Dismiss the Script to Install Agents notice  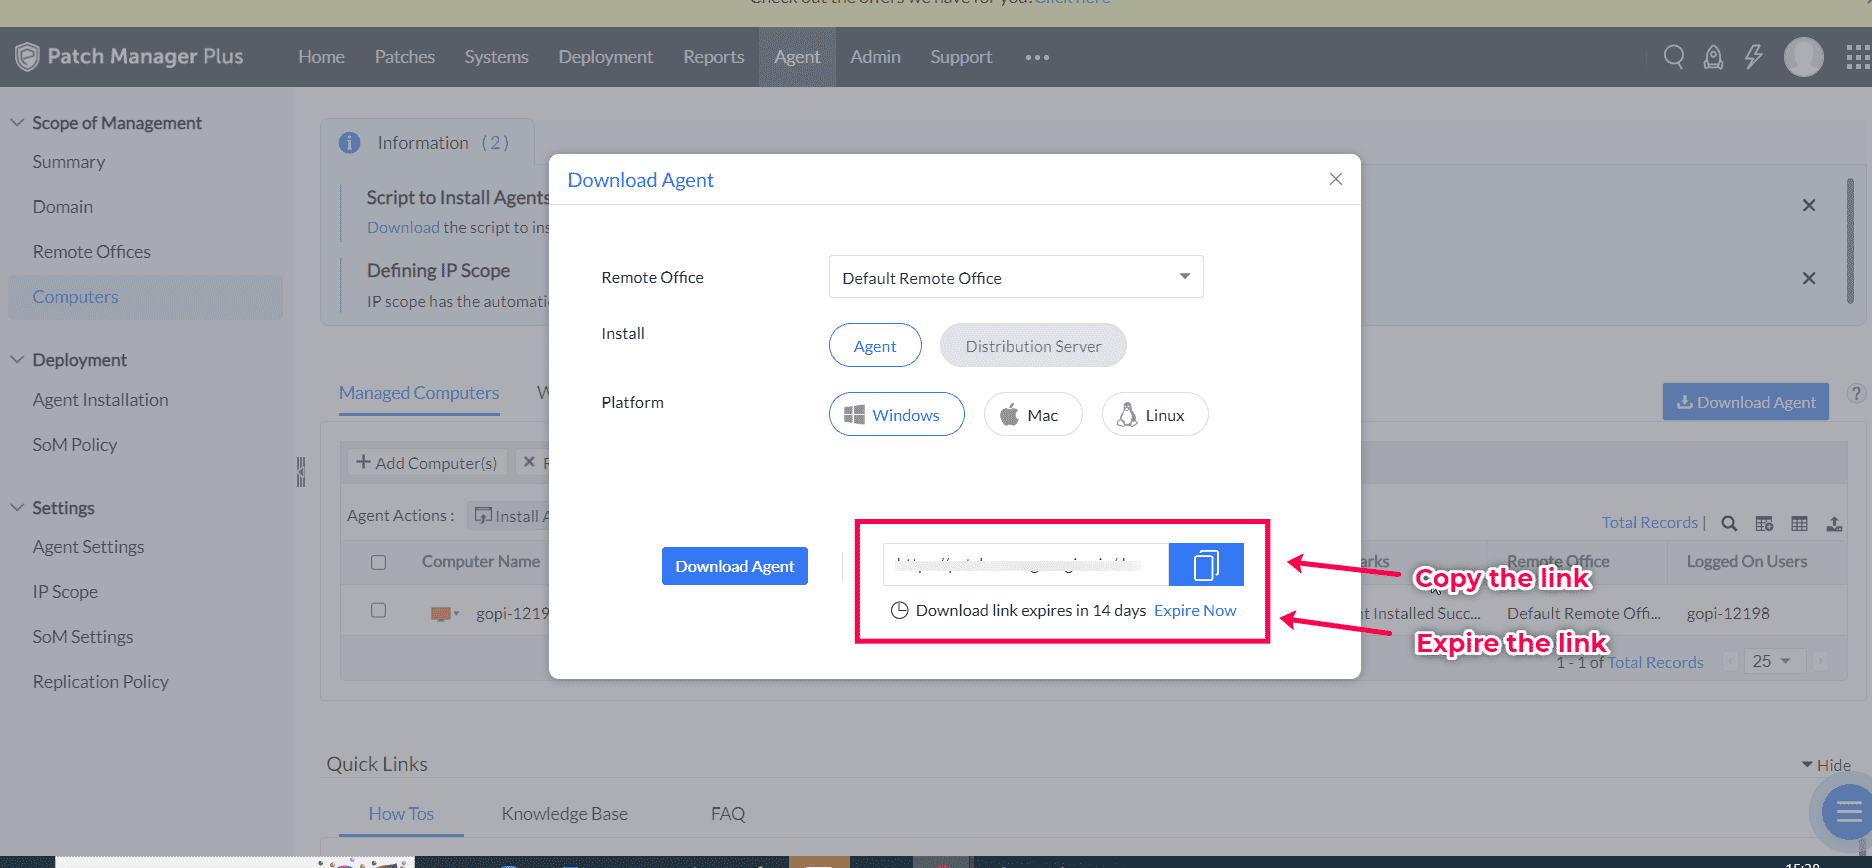pos(1809,205)
